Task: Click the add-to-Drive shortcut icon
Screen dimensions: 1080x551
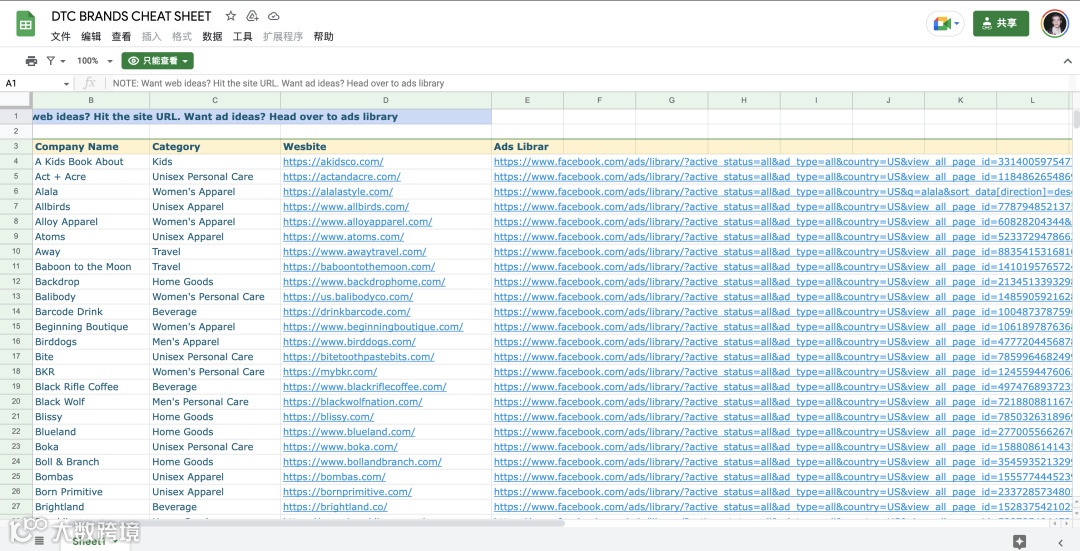Action: click(252, 16)
